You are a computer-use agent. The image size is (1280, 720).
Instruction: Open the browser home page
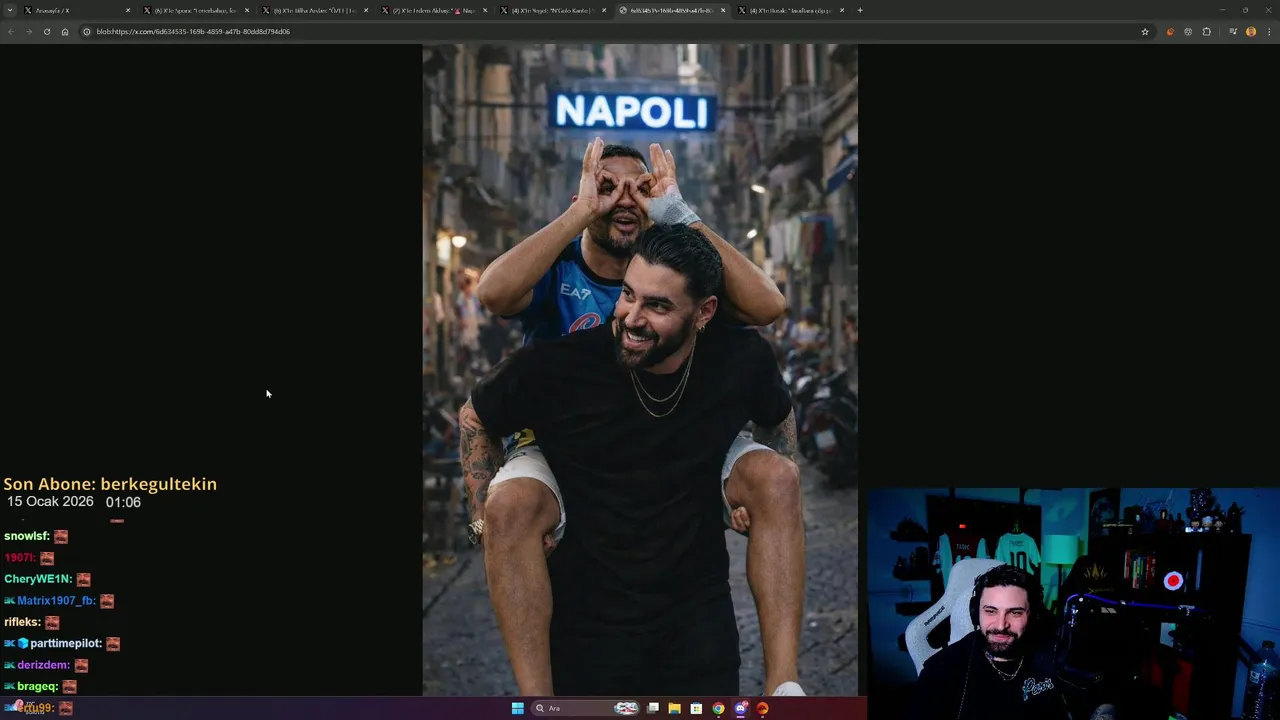pos(65,31)
